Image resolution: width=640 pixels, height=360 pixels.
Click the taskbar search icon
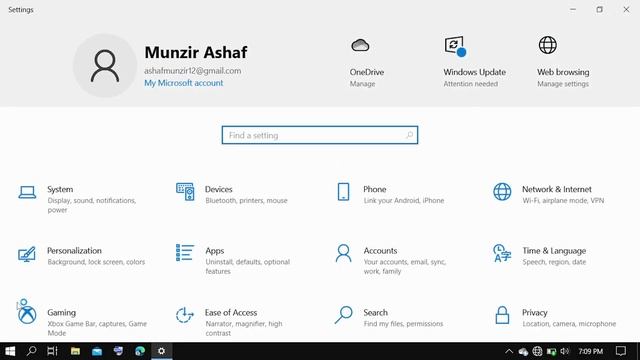[31, 351]
